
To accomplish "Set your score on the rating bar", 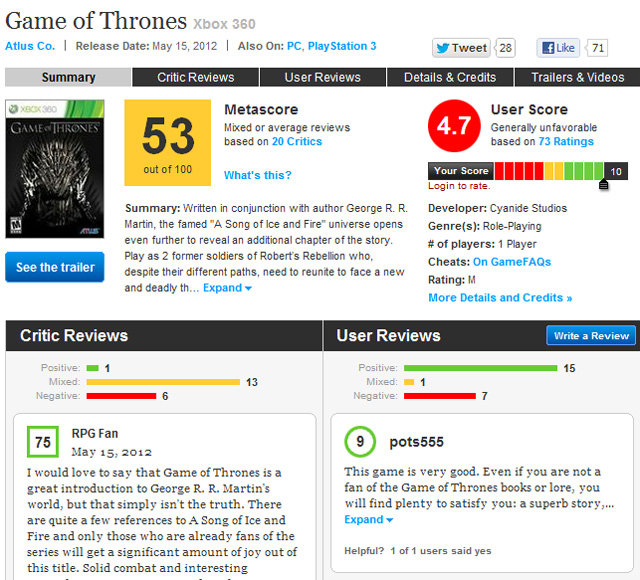I will click(x=548, y=171).
